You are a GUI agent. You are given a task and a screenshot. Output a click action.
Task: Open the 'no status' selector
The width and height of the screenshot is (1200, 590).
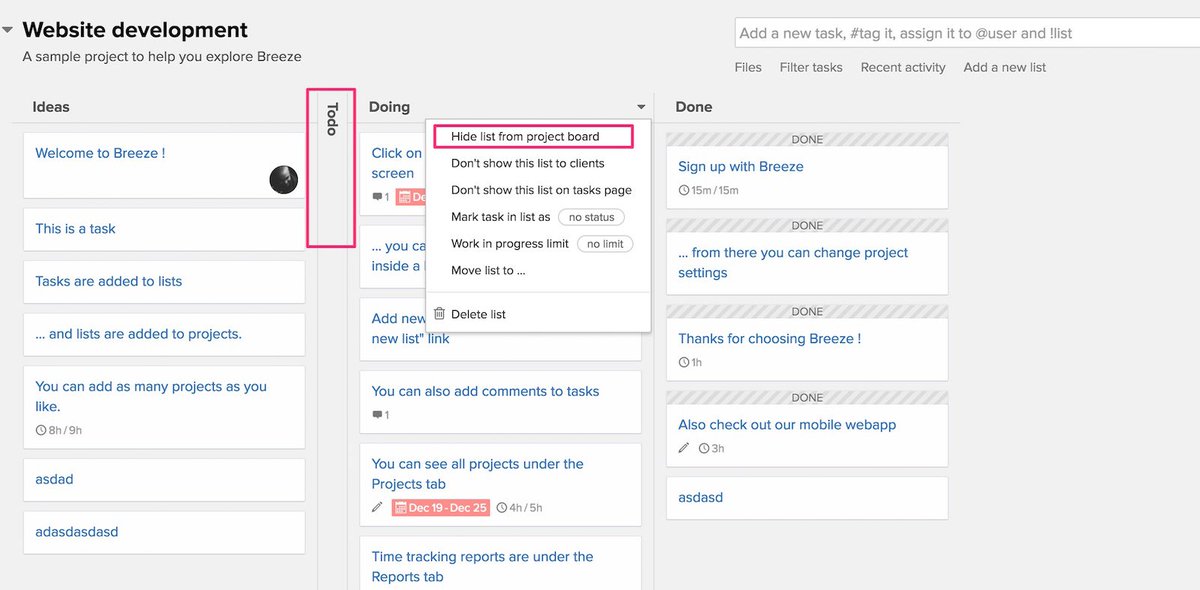click(x=591, y=217)
